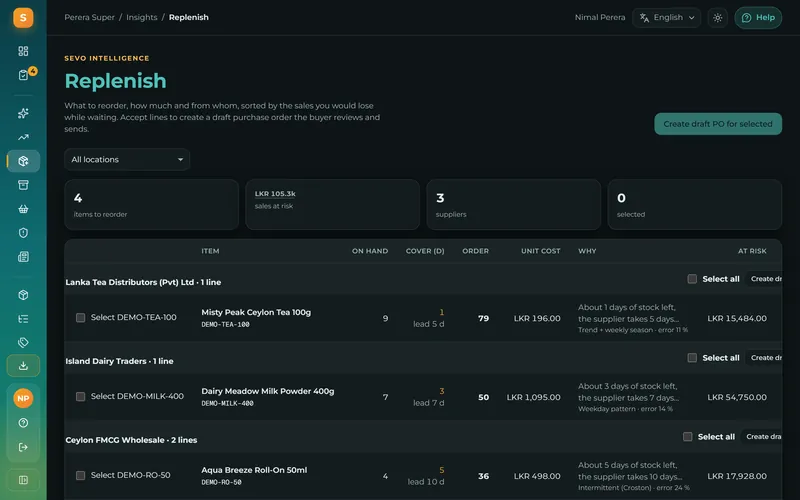The height and width of the screenshot is (500, 800).
Task: Go to Perera Super breadcrumb
Action: [x=89, y=17]
